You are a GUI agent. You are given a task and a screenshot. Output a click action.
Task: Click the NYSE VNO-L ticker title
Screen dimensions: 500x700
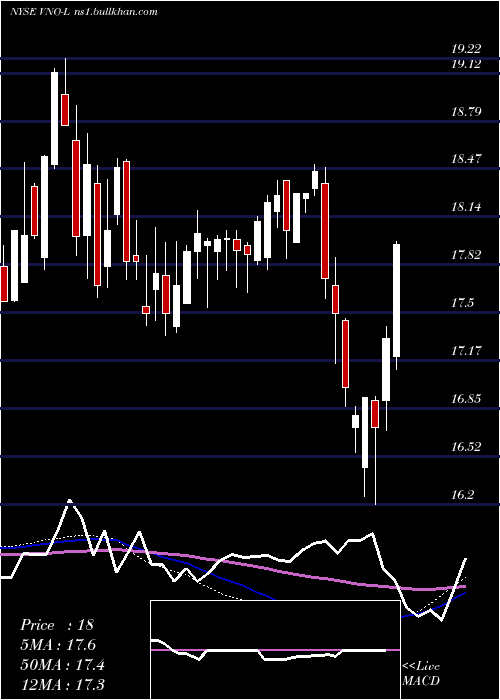tap(40, 12)
